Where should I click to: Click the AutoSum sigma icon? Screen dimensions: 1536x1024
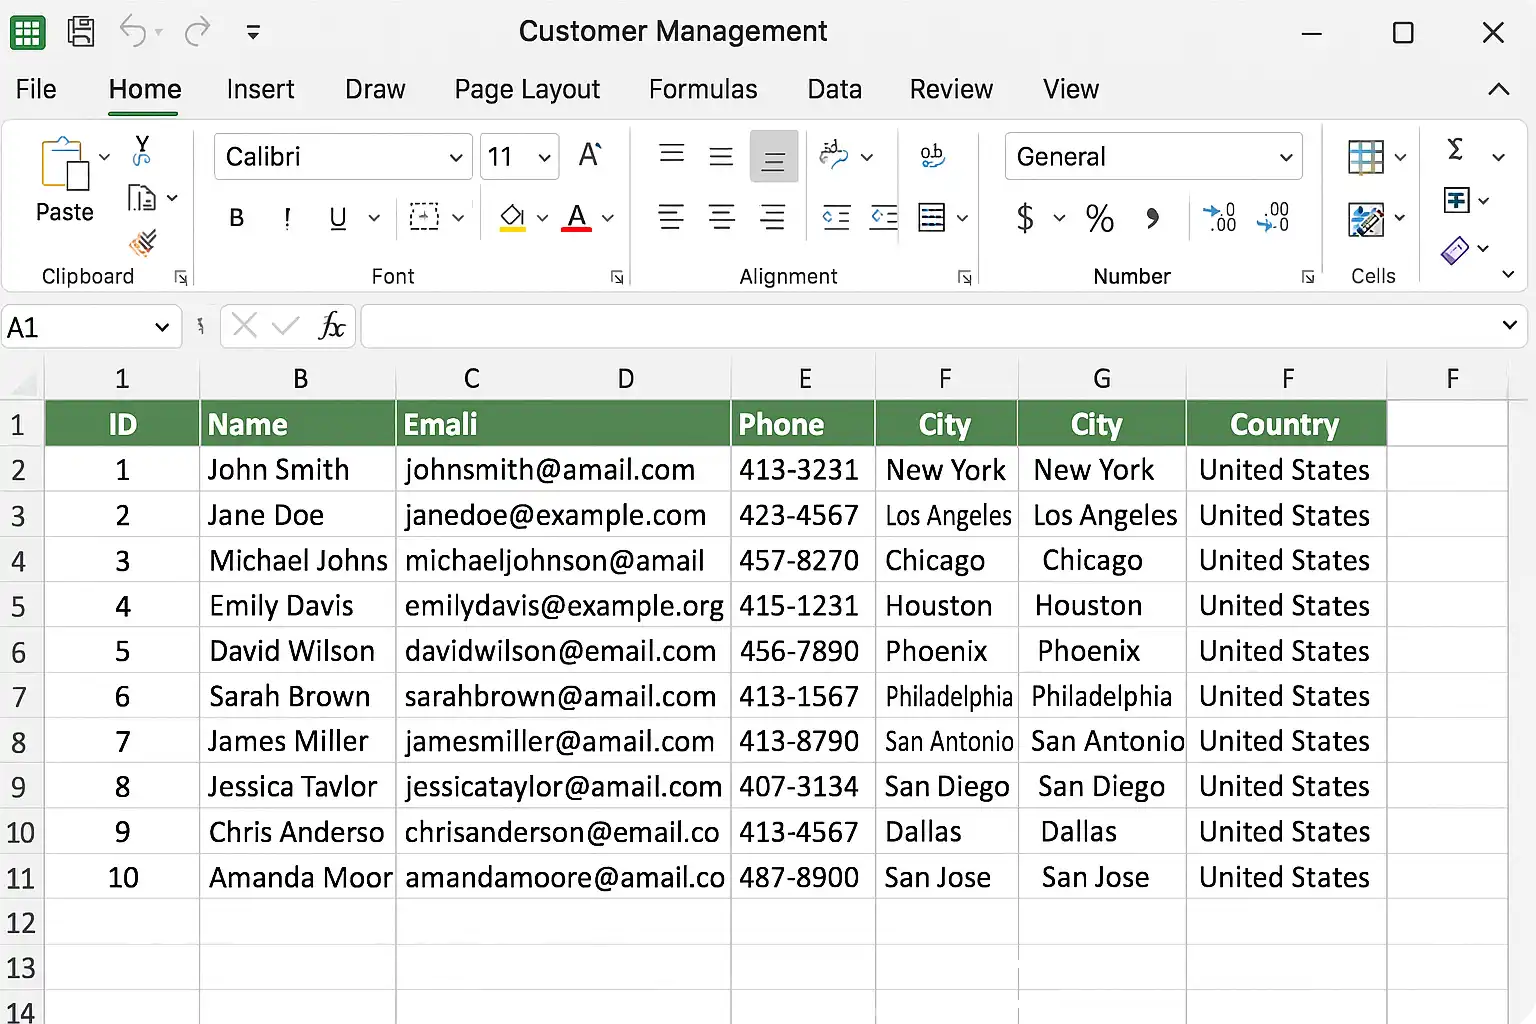[1456, 150]
